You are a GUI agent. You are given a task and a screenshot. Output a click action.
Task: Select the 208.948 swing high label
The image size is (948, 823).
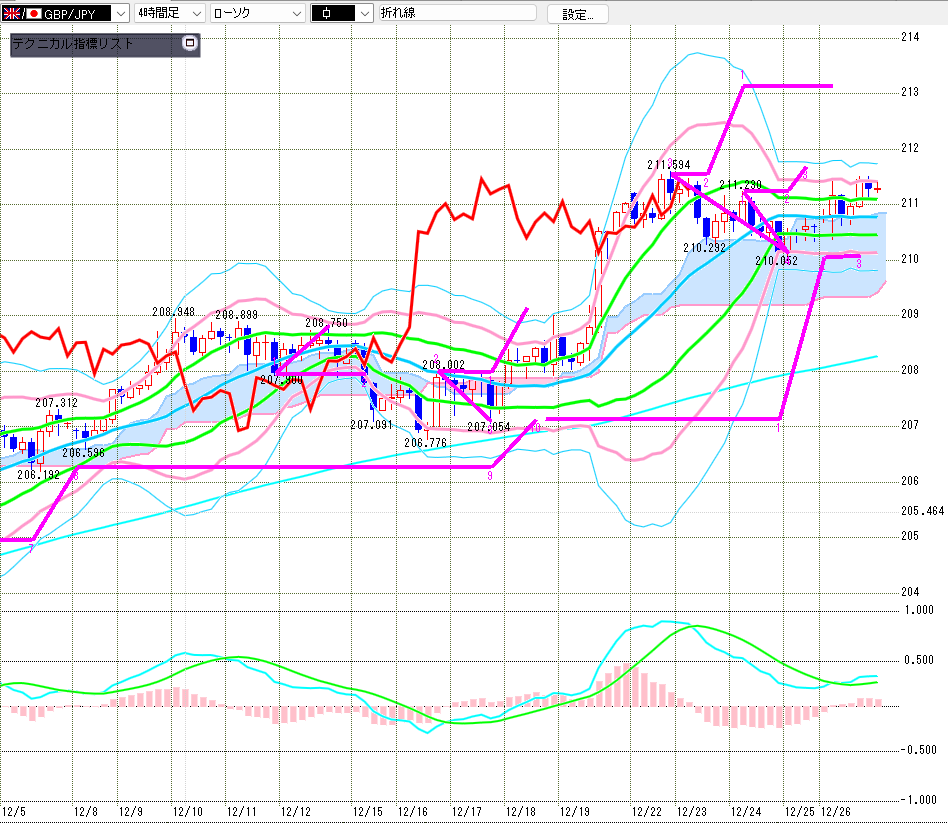click(173, 312)
